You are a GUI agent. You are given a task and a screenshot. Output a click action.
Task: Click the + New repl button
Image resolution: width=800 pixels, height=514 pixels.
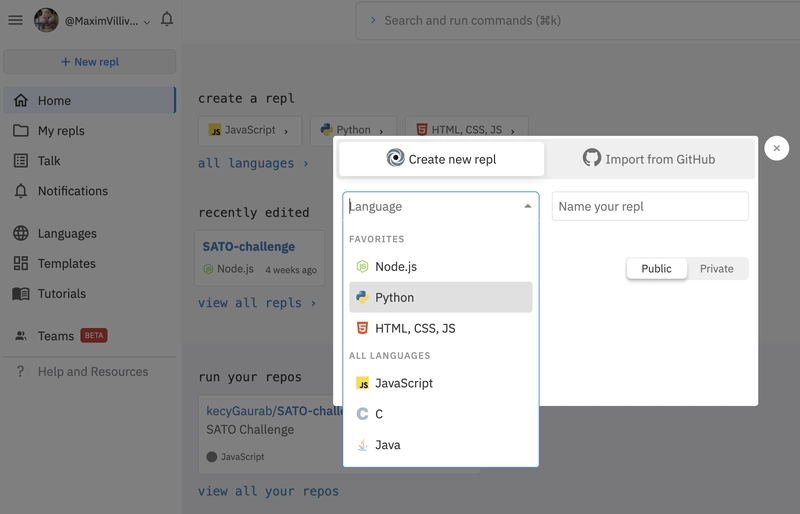pos(90,62)
